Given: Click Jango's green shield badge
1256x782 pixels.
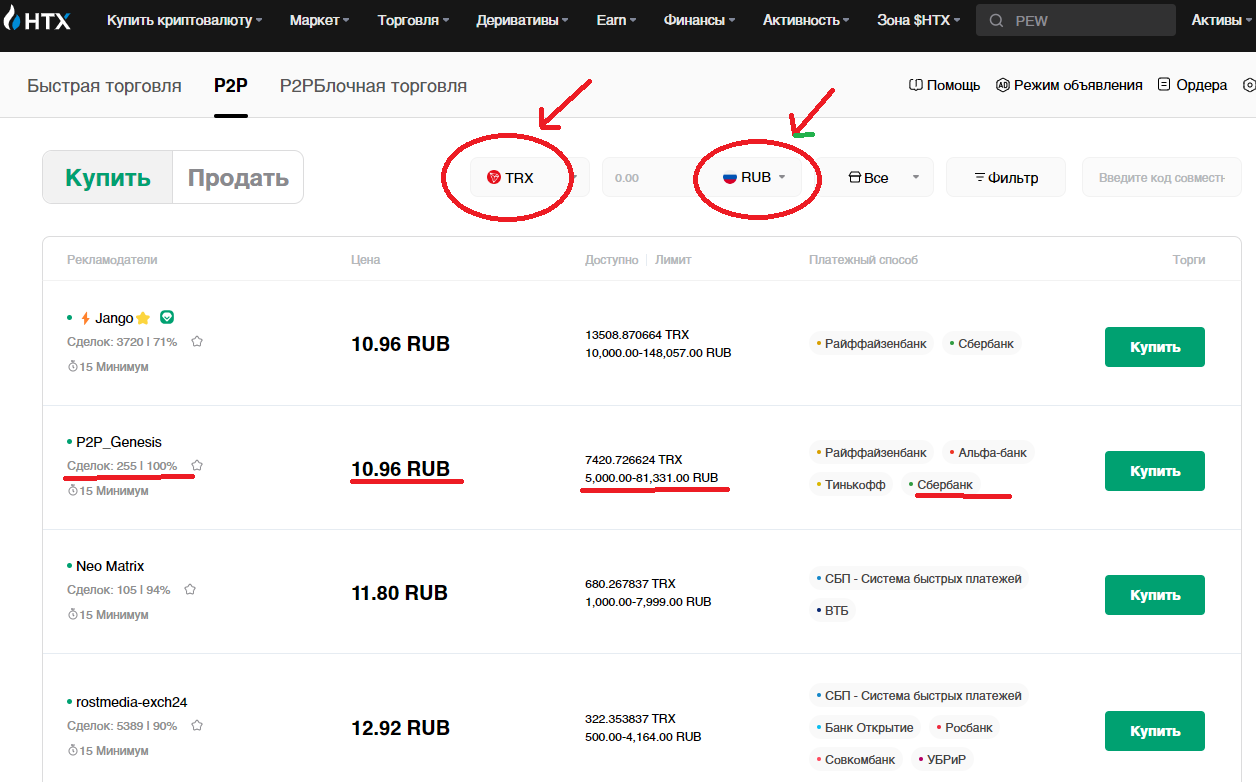Looking at the screenshot, I should pos(167,317).
